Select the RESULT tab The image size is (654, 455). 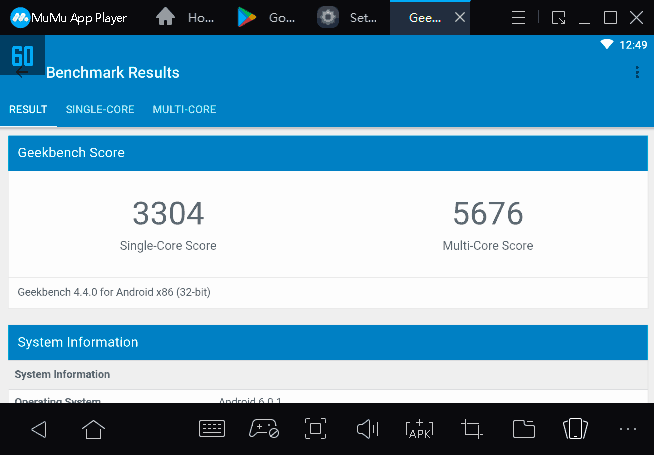pyautogui.click(x=28, y=109)
